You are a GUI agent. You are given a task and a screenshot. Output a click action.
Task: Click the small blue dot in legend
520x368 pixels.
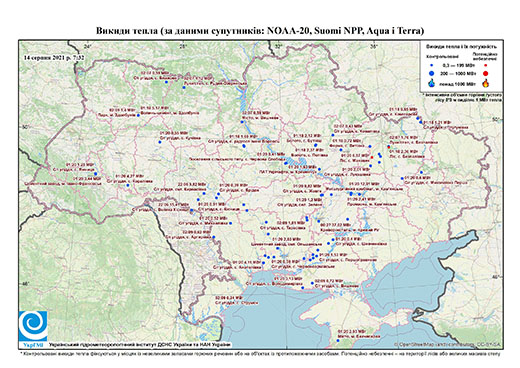click(x=432, y=65)
